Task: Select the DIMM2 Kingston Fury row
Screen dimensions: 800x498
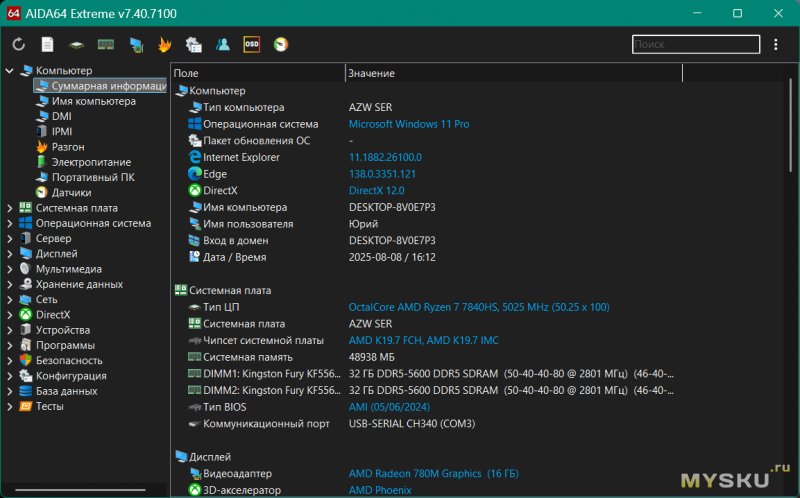Action: [x=478, y=390]
